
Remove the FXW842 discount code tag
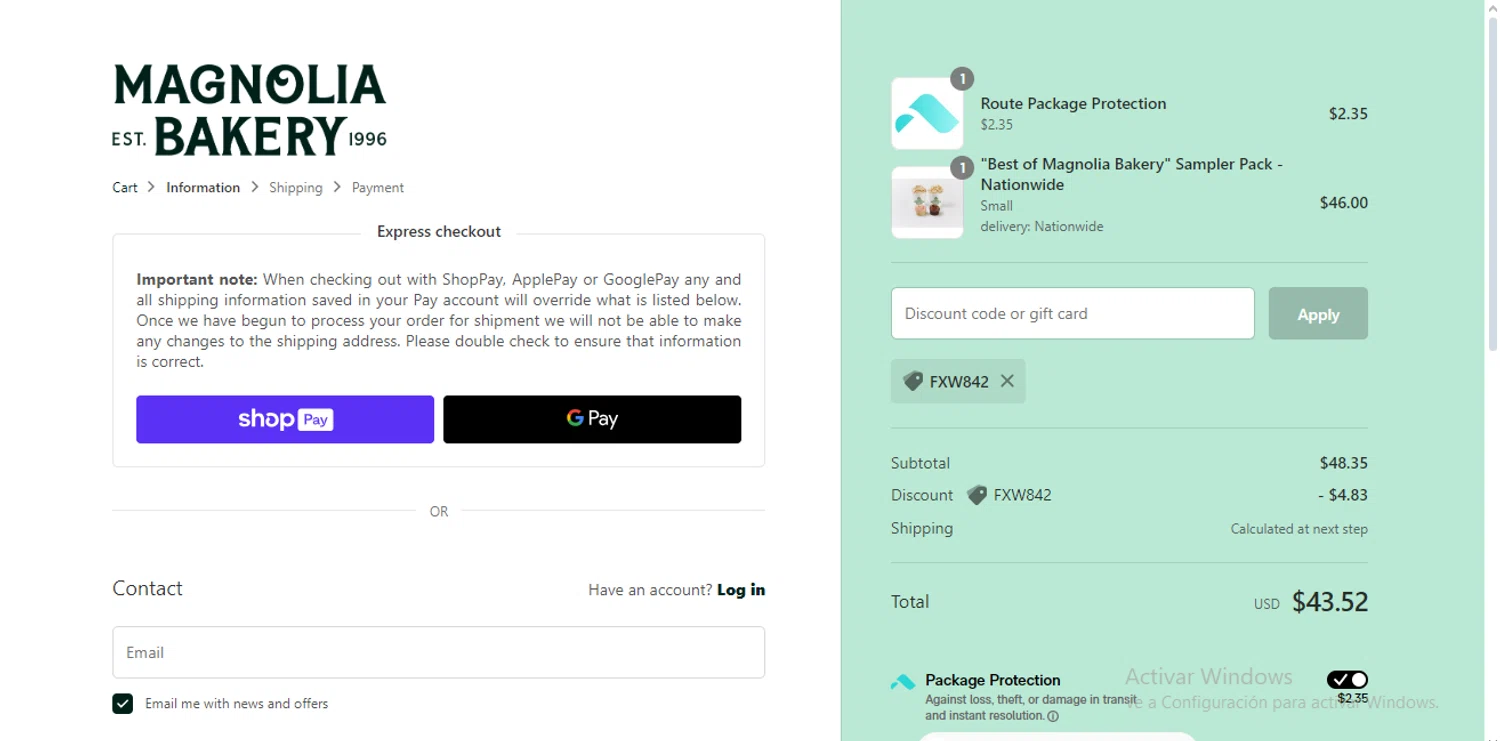click(1007, 381)
